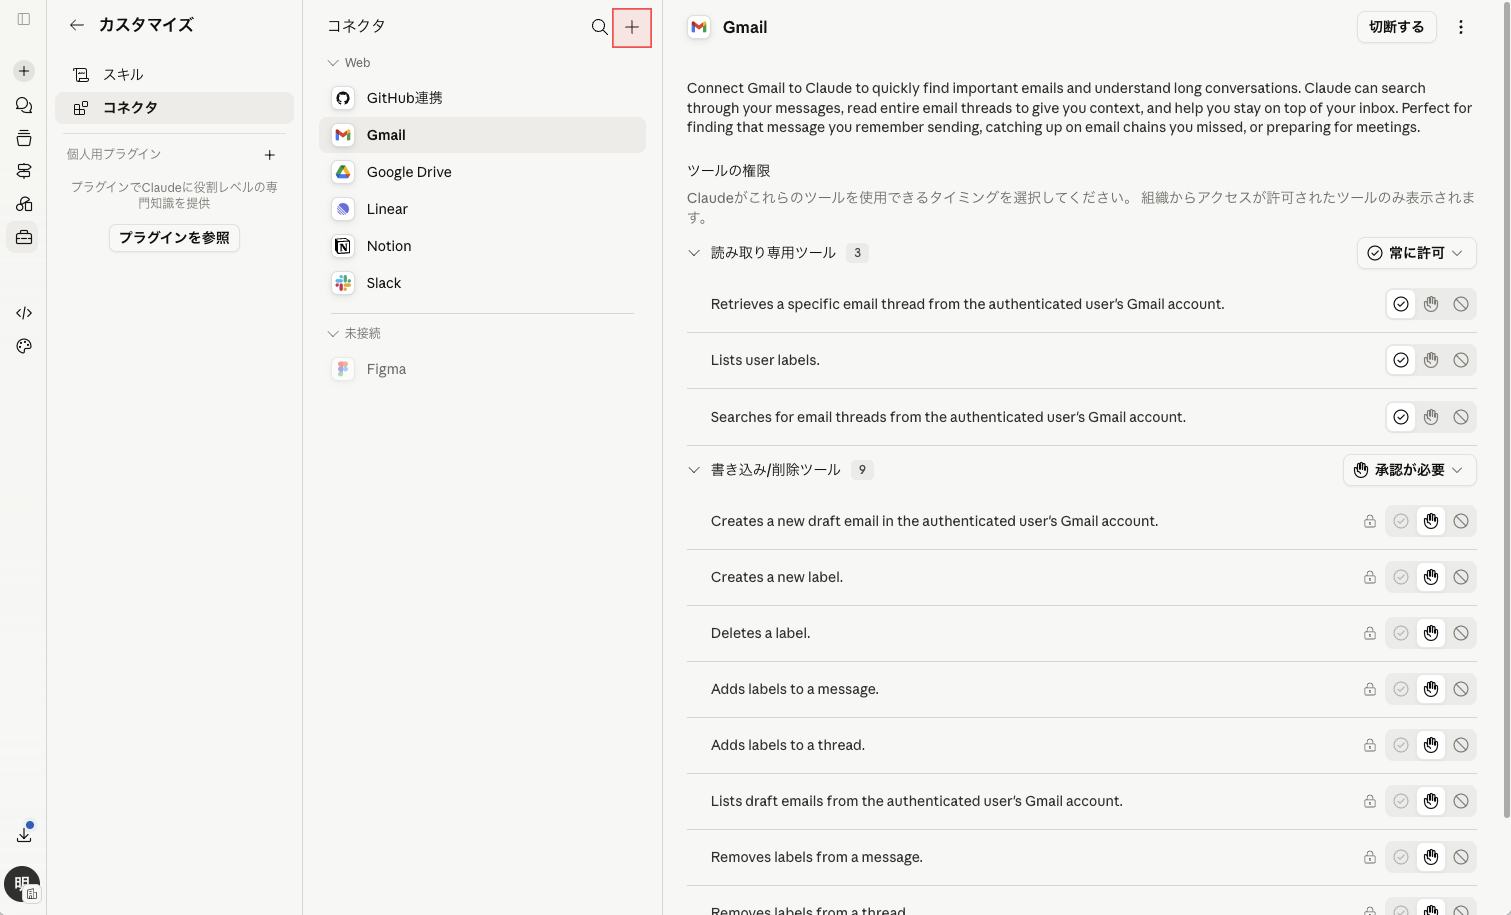Open the 常に許可 dropdown for read-only tools
This screenshot has height=915, width=1511.
point(1416,253)
